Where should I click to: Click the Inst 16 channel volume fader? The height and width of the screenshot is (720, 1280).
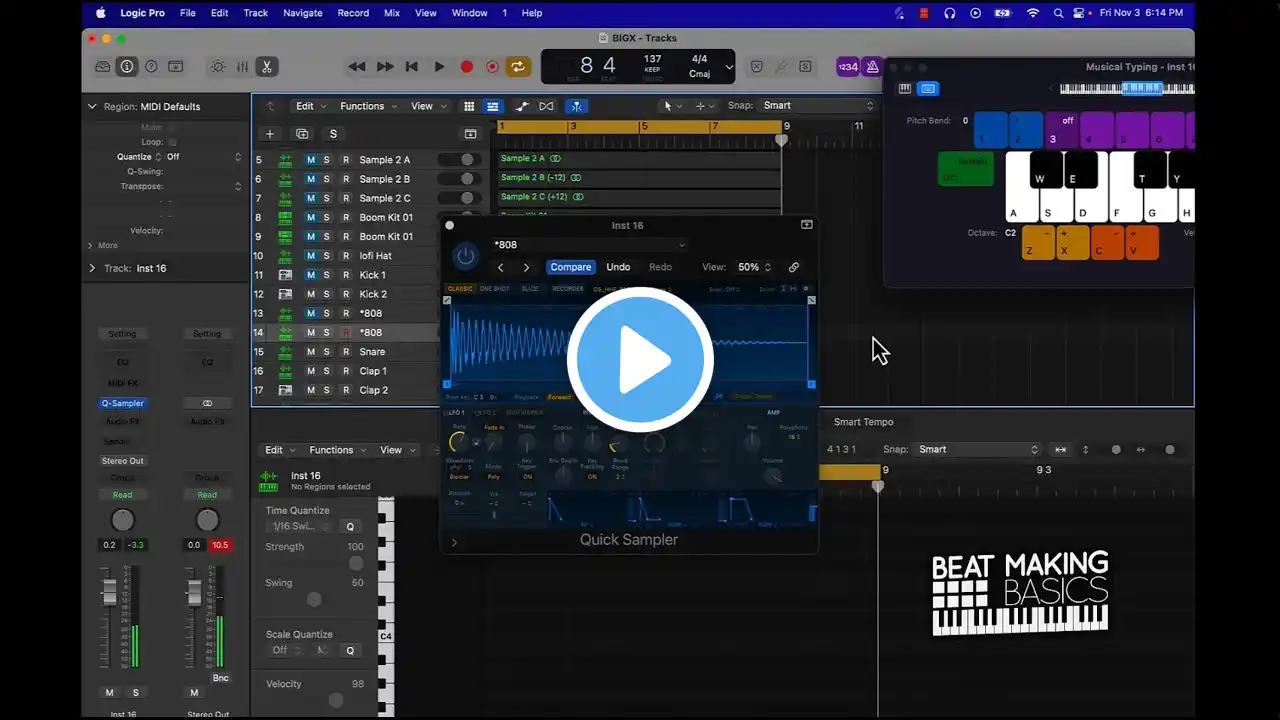click(109, 593)
